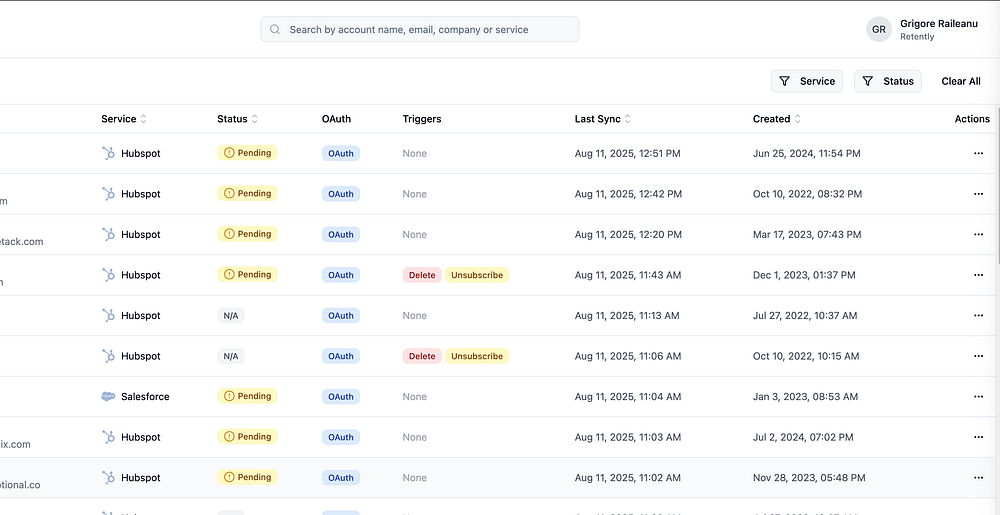1000x515 pixels.
Task: Click the first Unsubscribe trigger tag
Action: pos(477,275)
